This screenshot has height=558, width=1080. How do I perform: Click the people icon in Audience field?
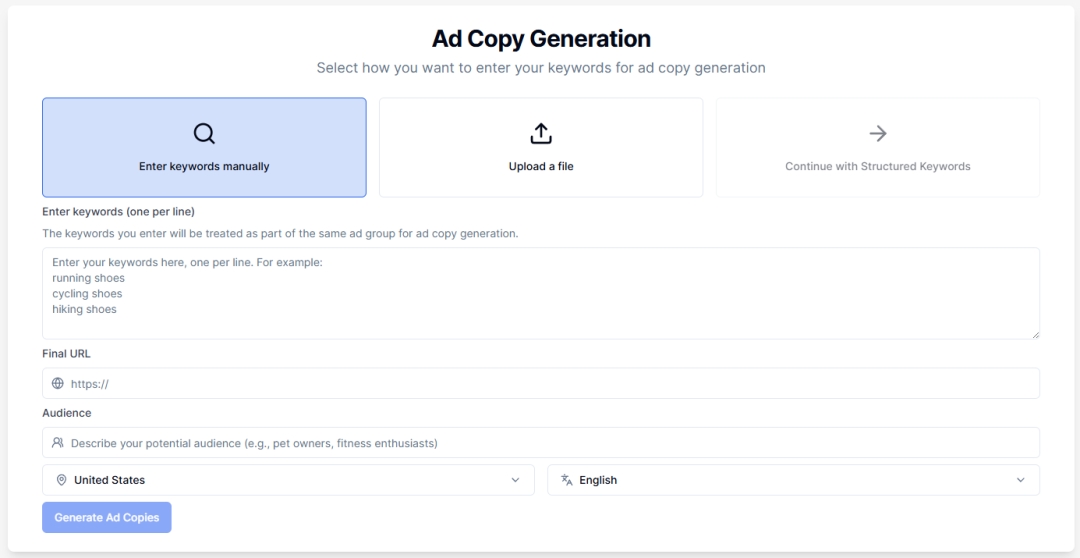coord(58,443)
